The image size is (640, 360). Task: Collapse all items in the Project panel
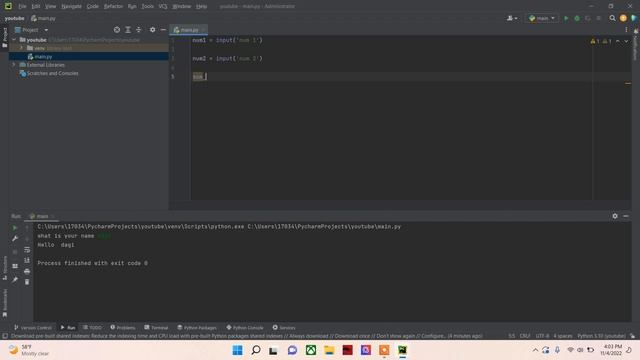(139, 30)
